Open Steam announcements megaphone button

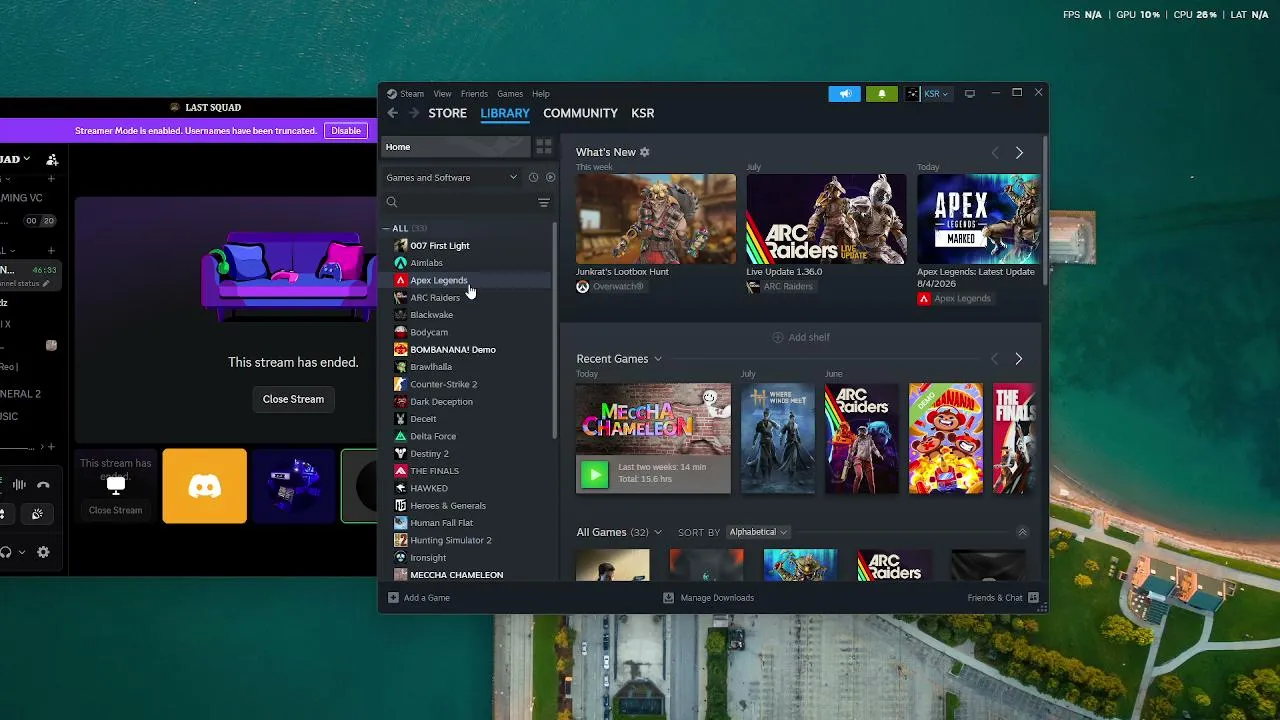pos(844,94)
